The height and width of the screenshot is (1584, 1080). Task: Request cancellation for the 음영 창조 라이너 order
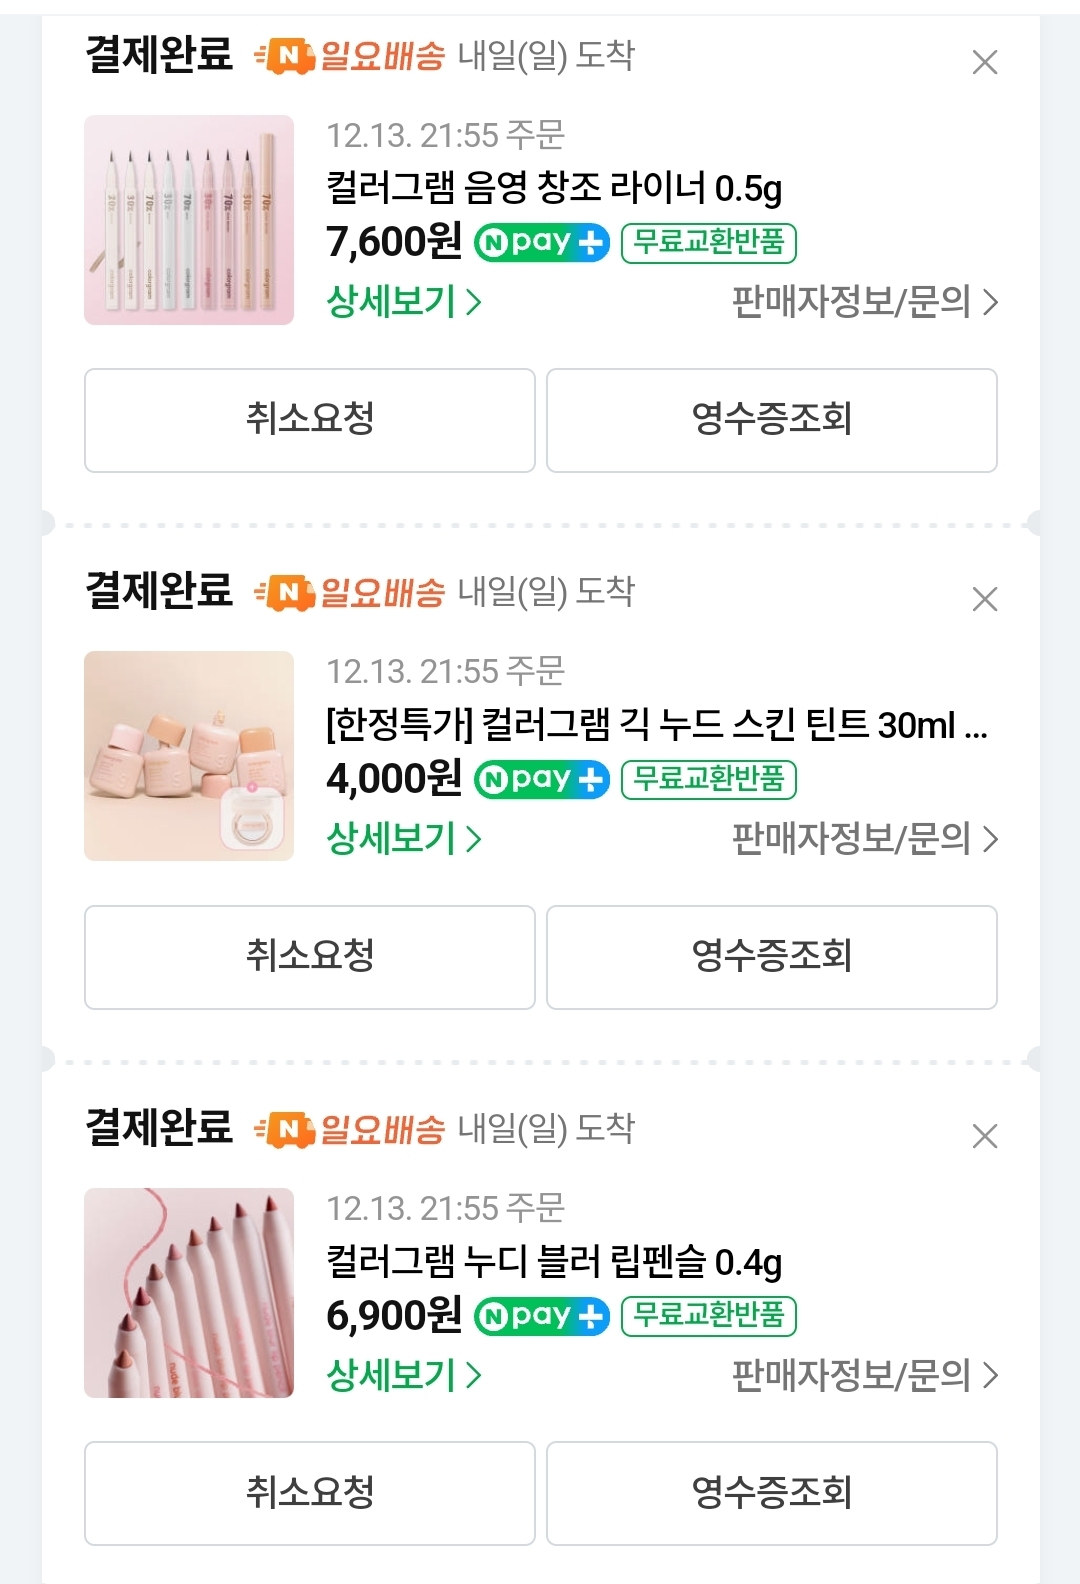click(310, 420)
